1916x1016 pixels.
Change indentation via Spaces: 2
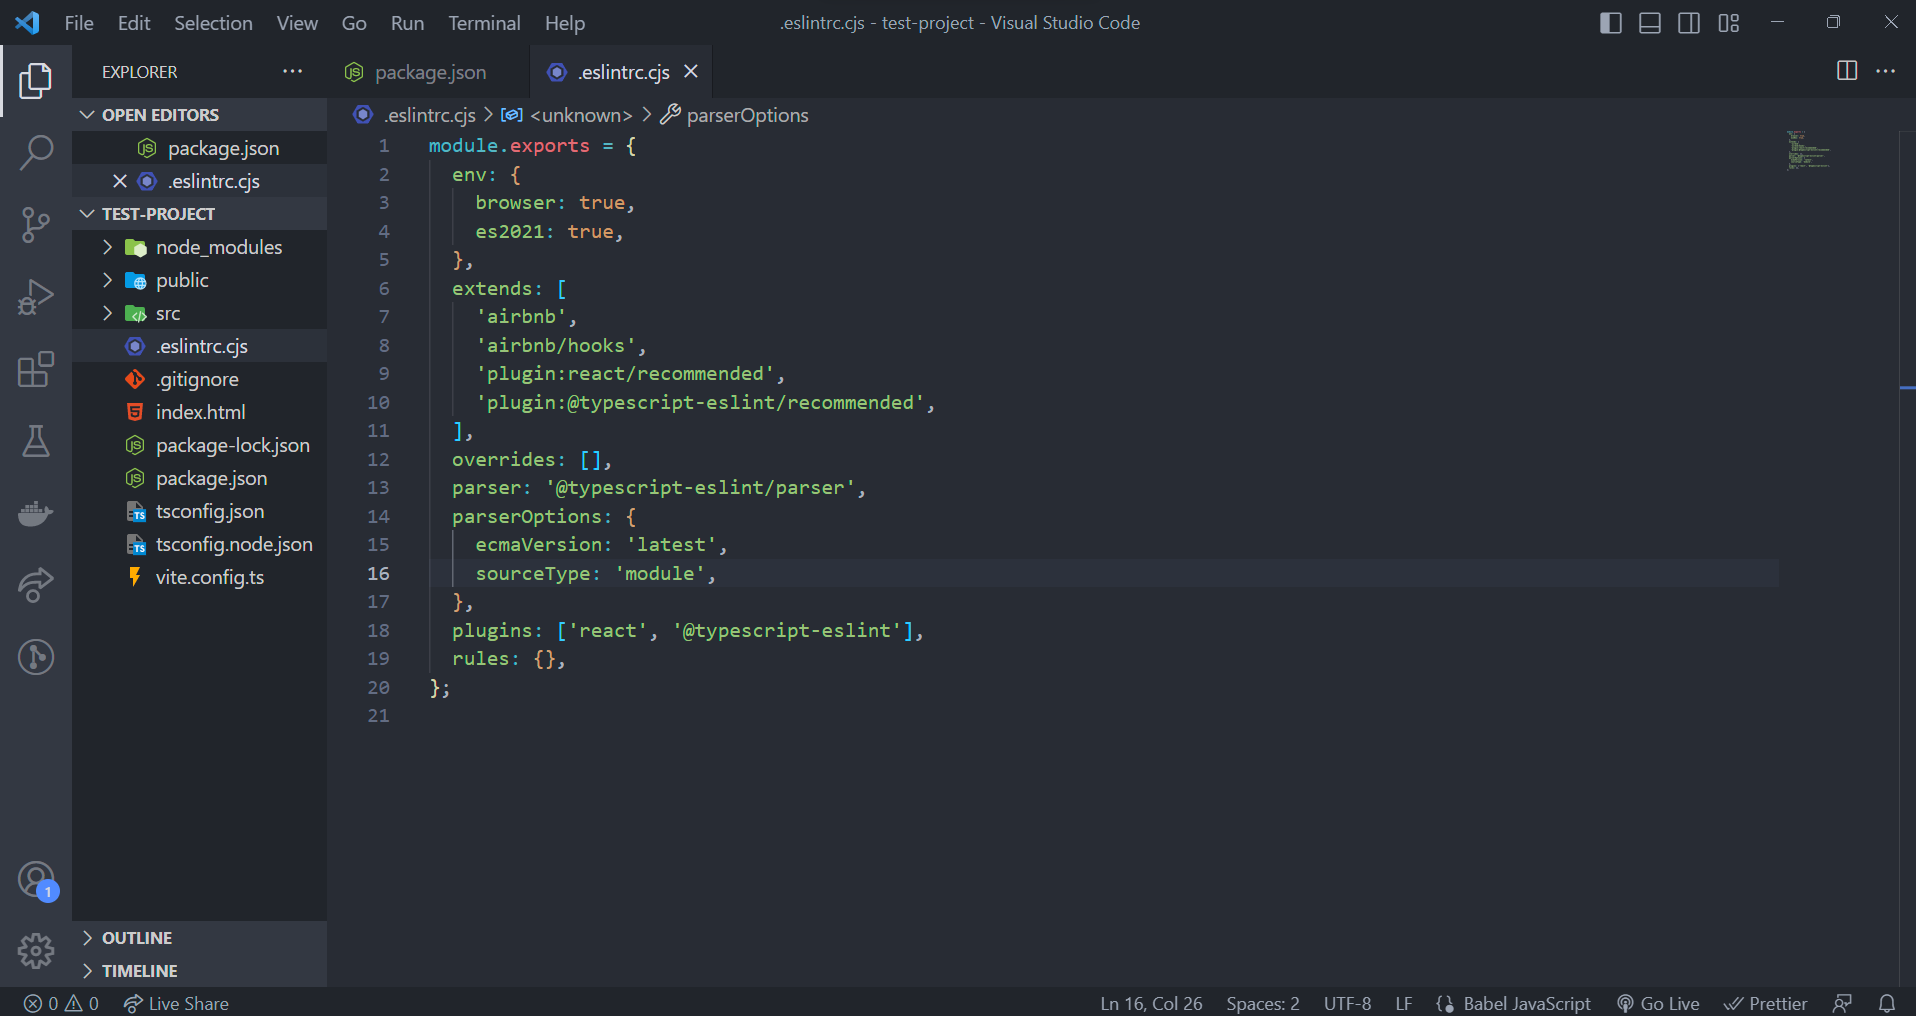click(1263, 1003)
